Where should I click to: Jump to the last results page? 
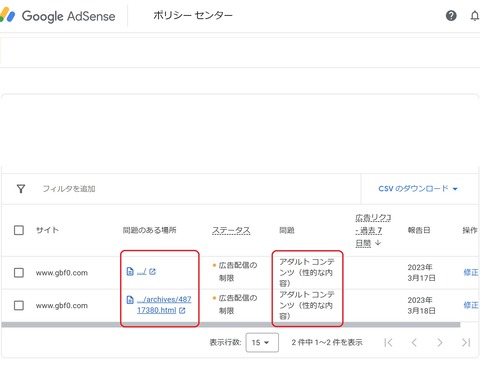pos(466,342)
